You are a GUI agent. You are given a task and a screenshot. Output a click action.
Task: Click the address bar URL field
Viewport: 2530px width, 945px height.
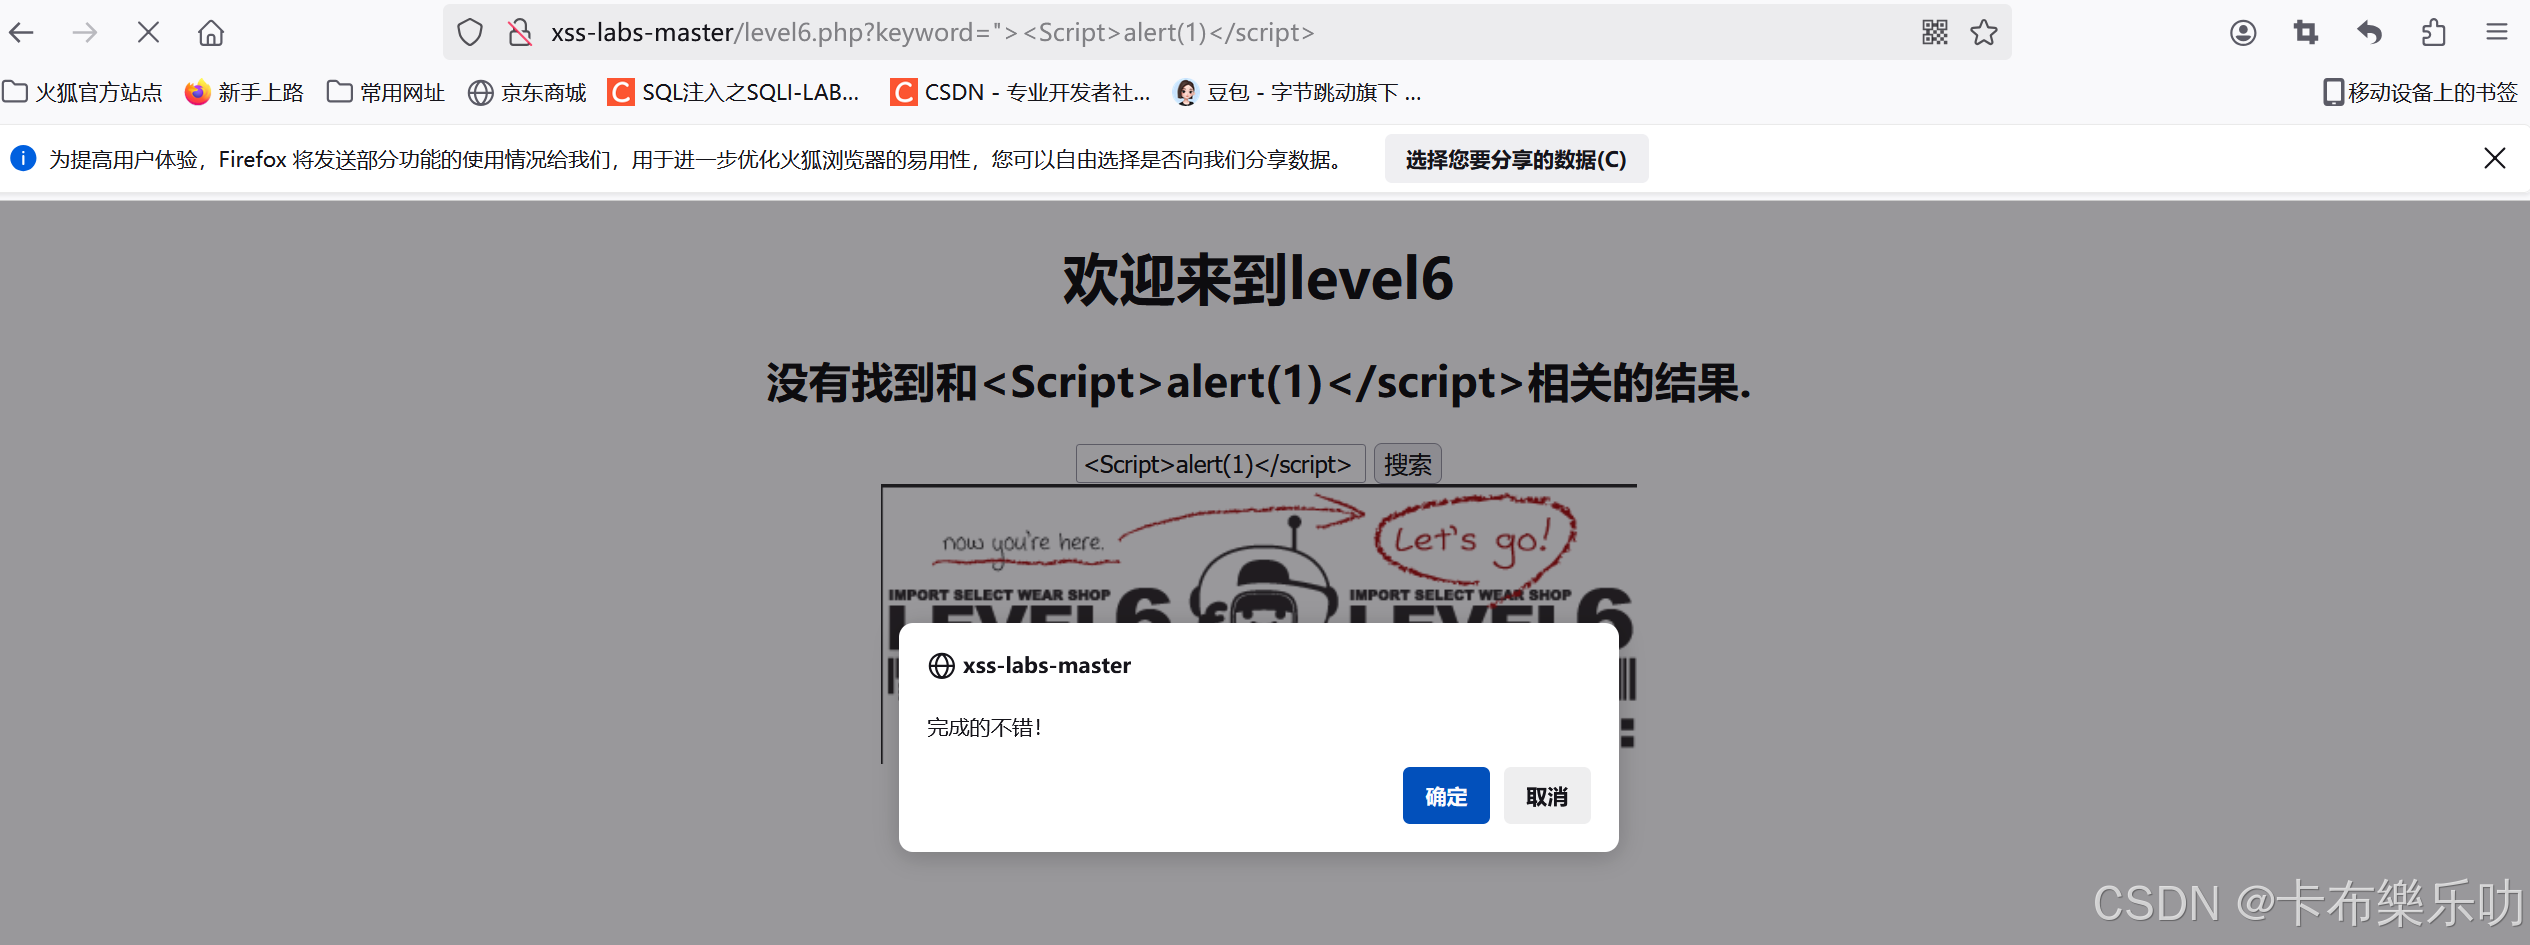coord(1228,33)
